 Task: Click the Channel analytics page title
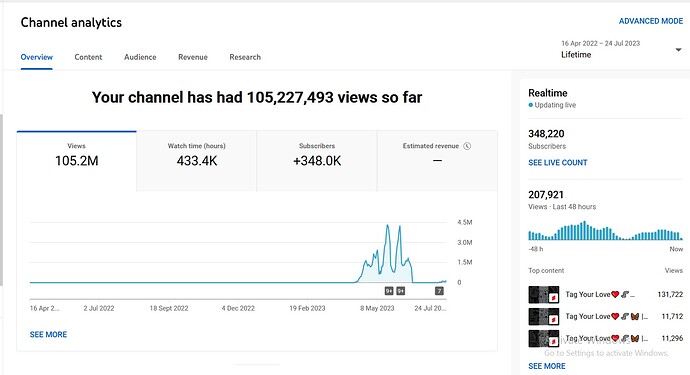pos(71,22)
